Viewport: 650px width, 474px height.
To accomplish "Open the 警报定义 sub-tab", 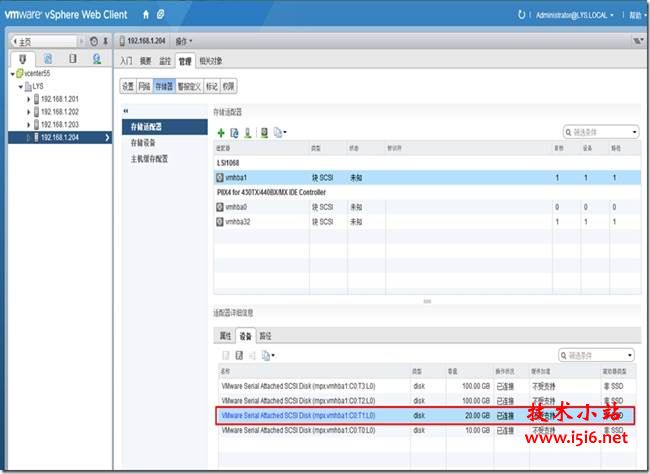I will pyautogui.click(x=189, y=86).
